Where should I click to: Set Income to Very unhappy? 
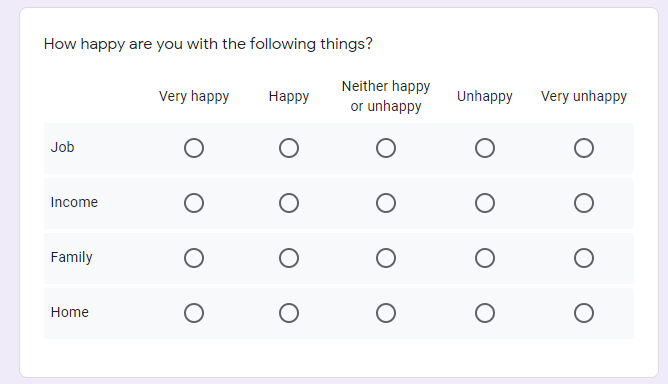pos(584,203)
